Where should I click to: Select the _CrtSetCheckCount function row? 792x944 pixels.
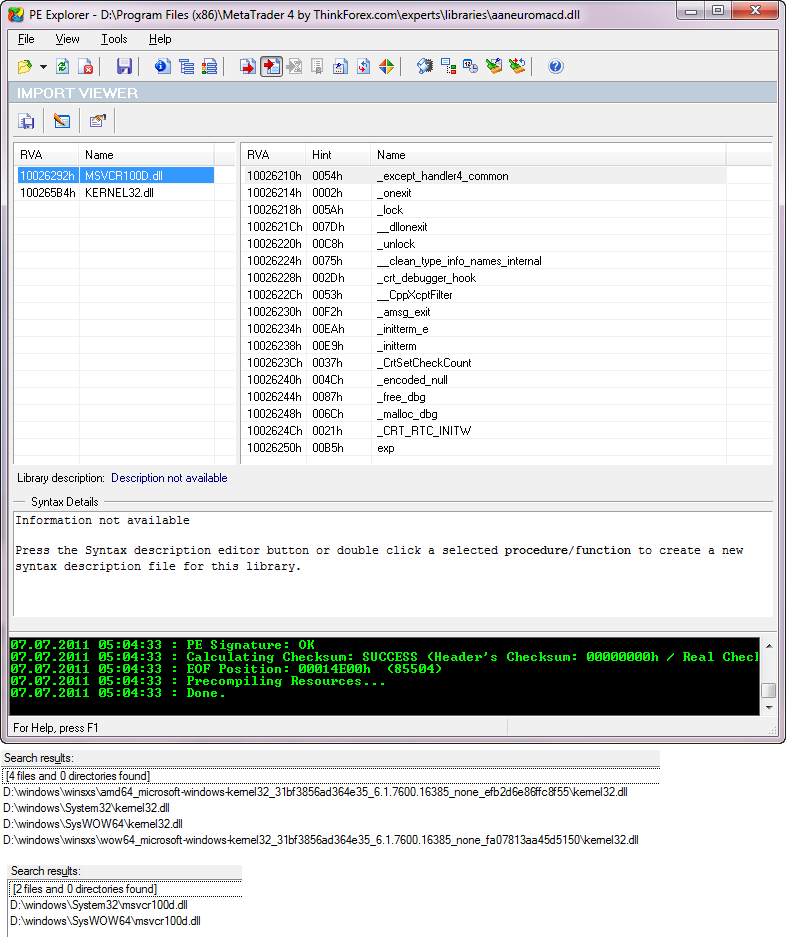pyautogui.click(x=484, y=363)
